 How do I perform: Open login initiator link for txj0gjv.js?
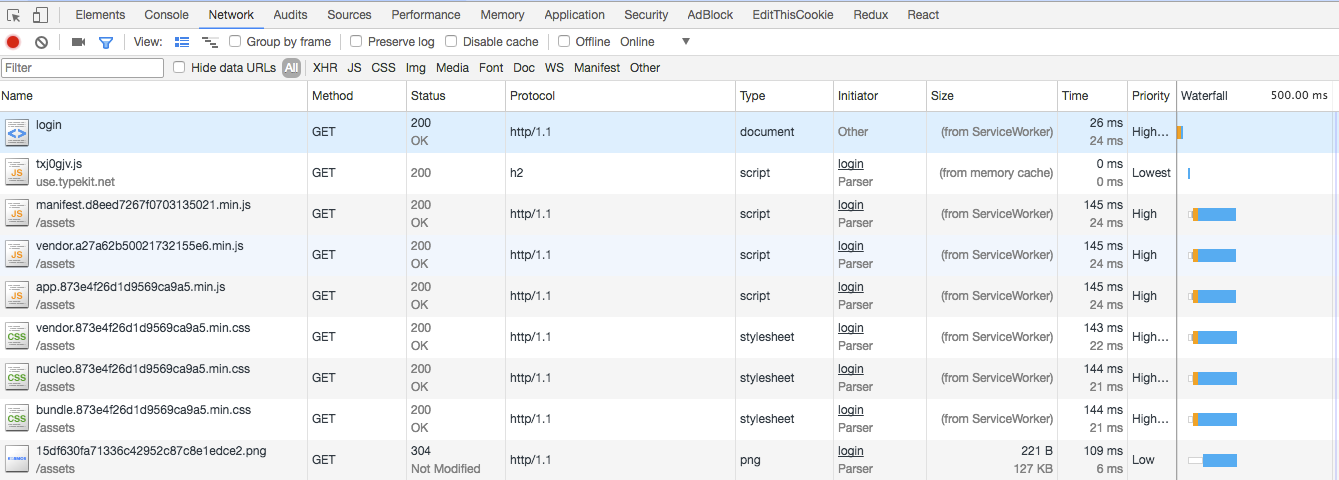[851, 164]
